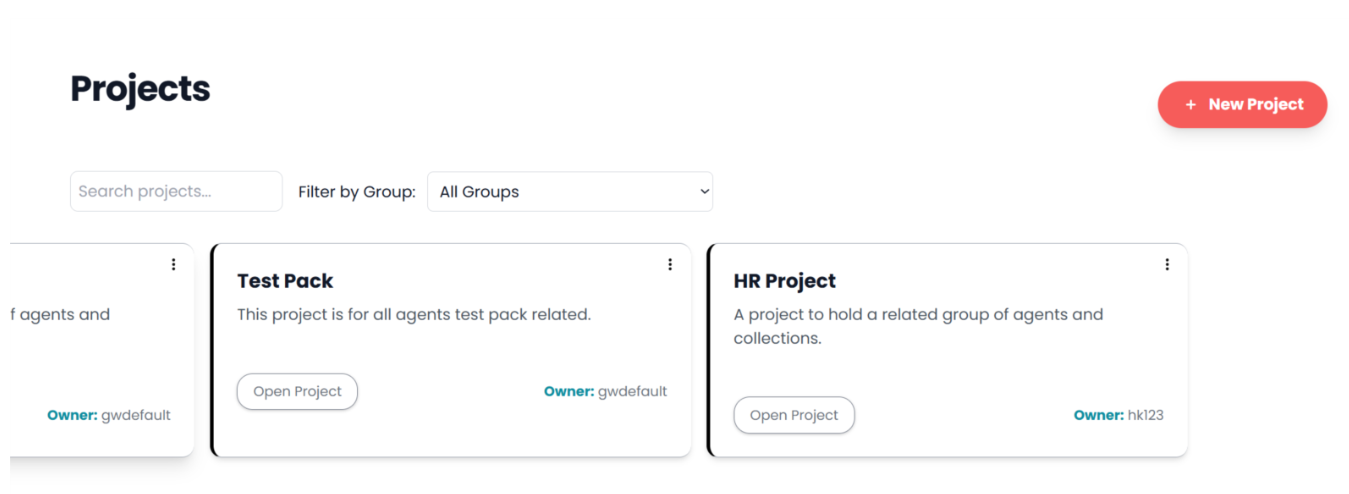Click the HR Project description text
The height and width of the screenshot is (494, 1349).
(x=917, y=326)
